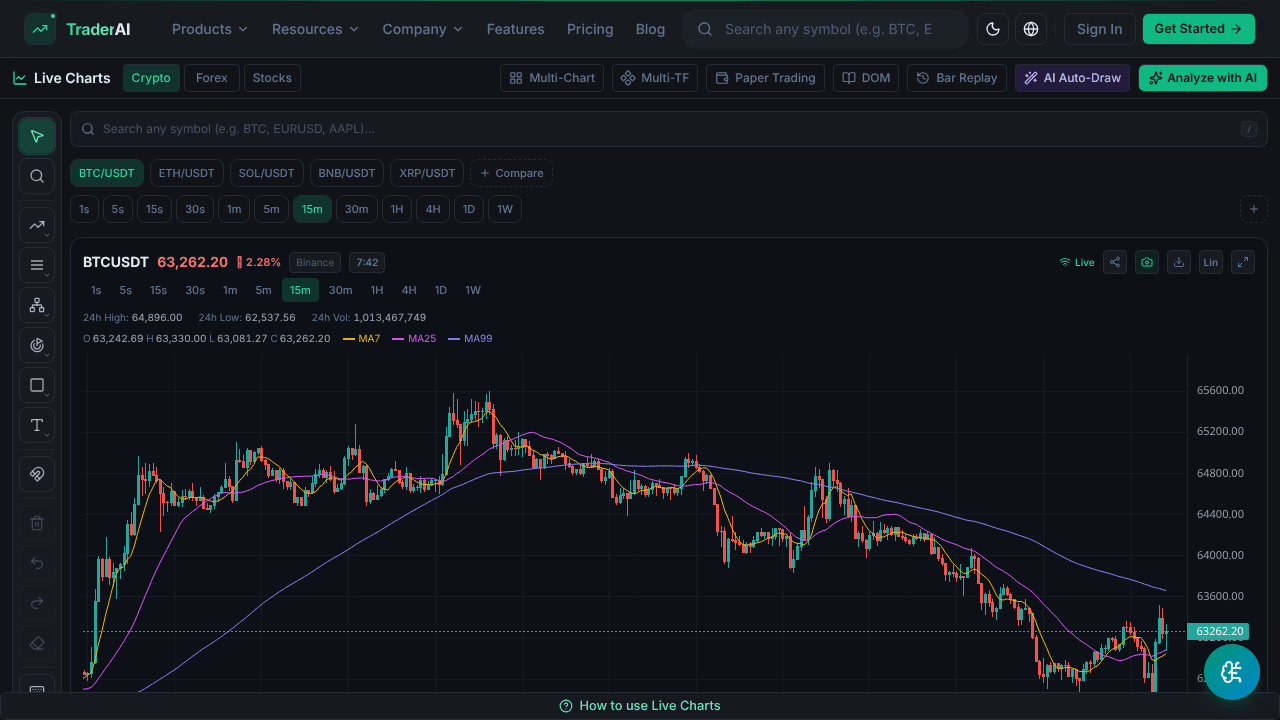Viewport: 1280px width, 720px height.
Task: Choose the 1H timeframe in top row
Action: (397, 209)
